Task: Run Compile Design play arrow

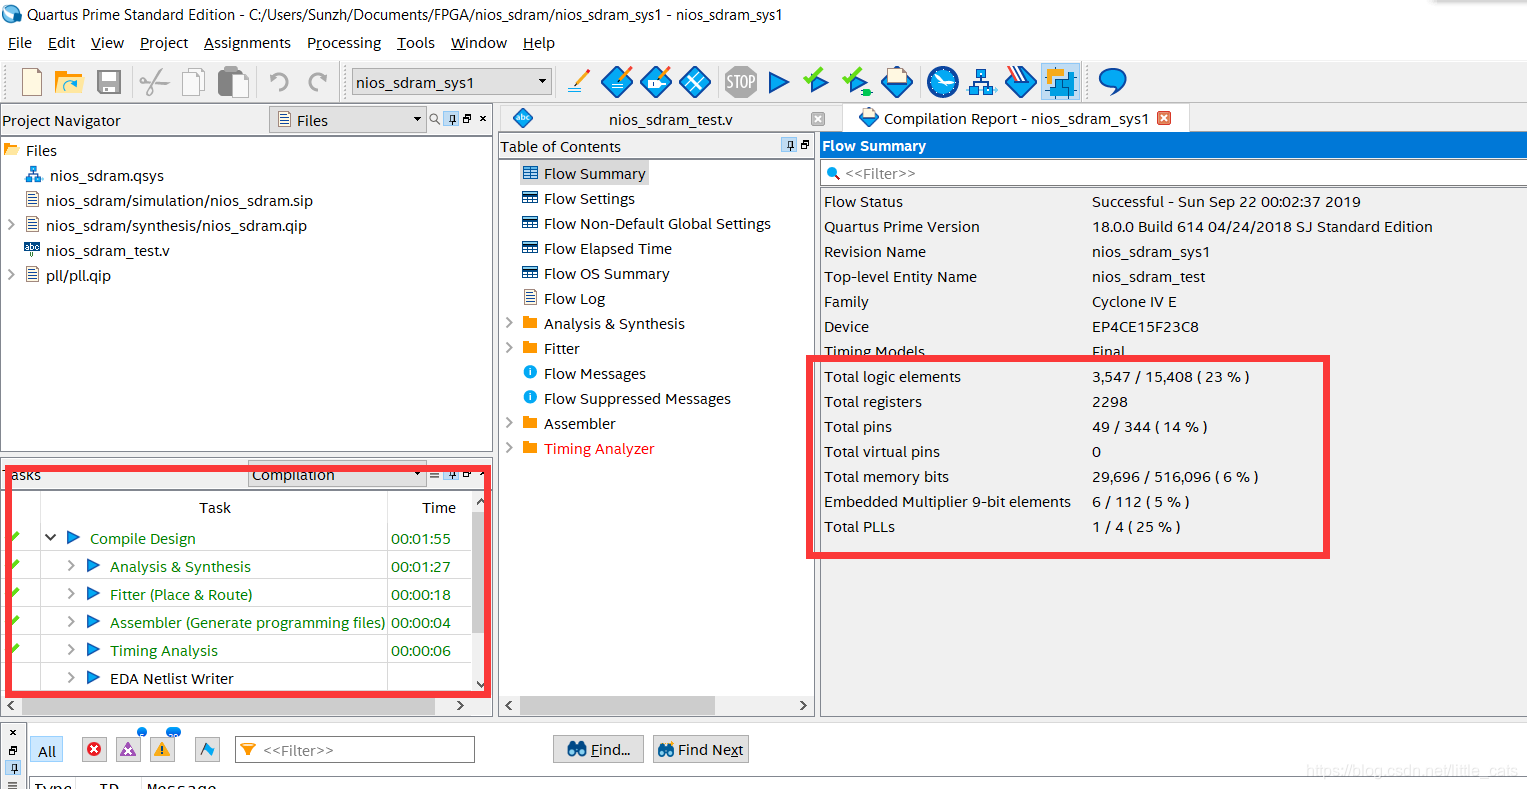Action: (x=73, y=538)
